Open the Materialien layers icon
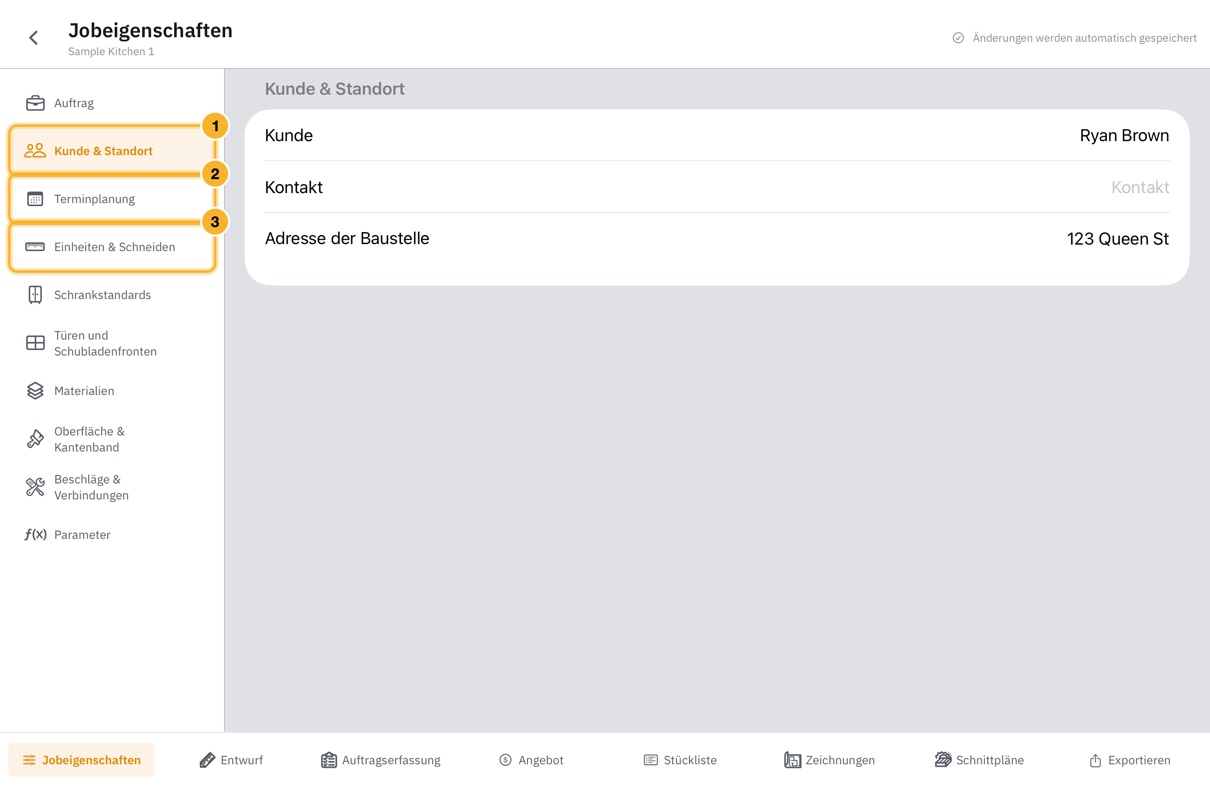The image size is (1210, 808). [35, 391]
